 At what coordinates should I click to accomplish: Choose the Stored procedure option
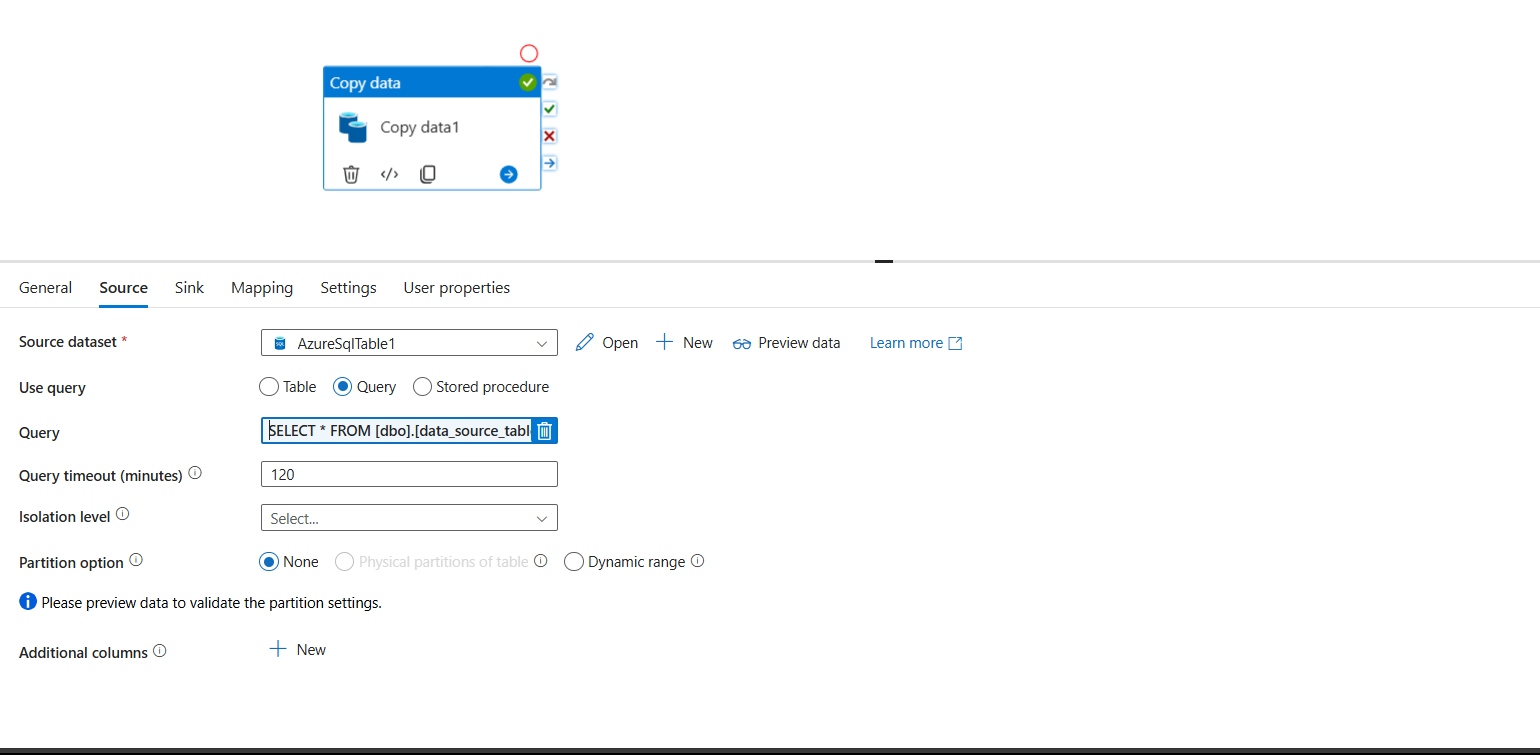(x=421, y=386)
